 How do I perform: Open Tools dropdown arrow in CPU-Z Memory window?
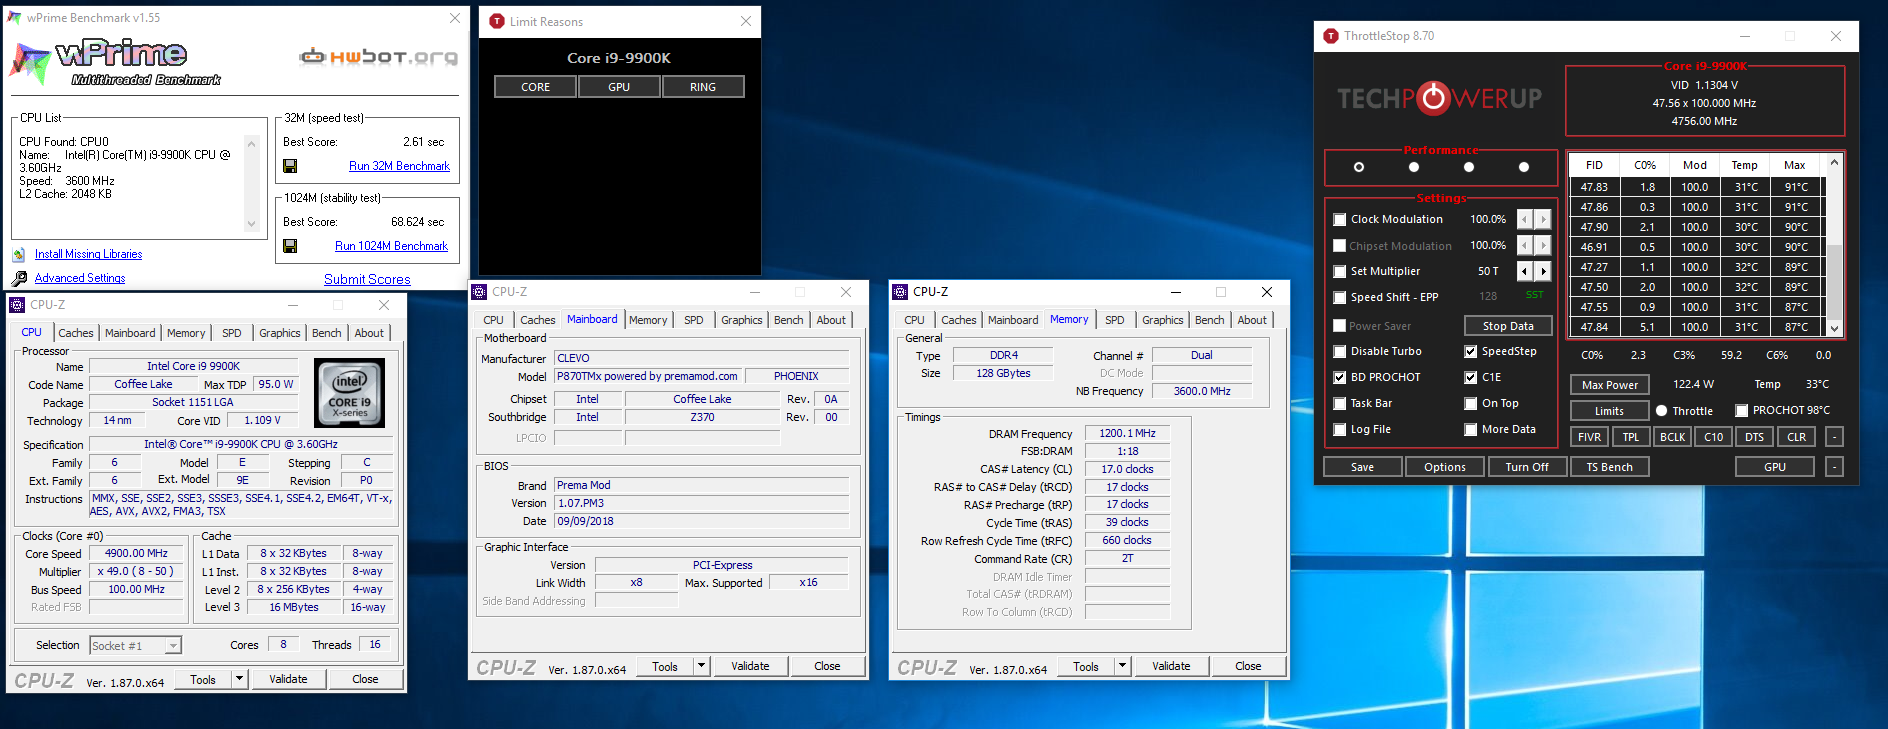click(x=1123, y=666)
